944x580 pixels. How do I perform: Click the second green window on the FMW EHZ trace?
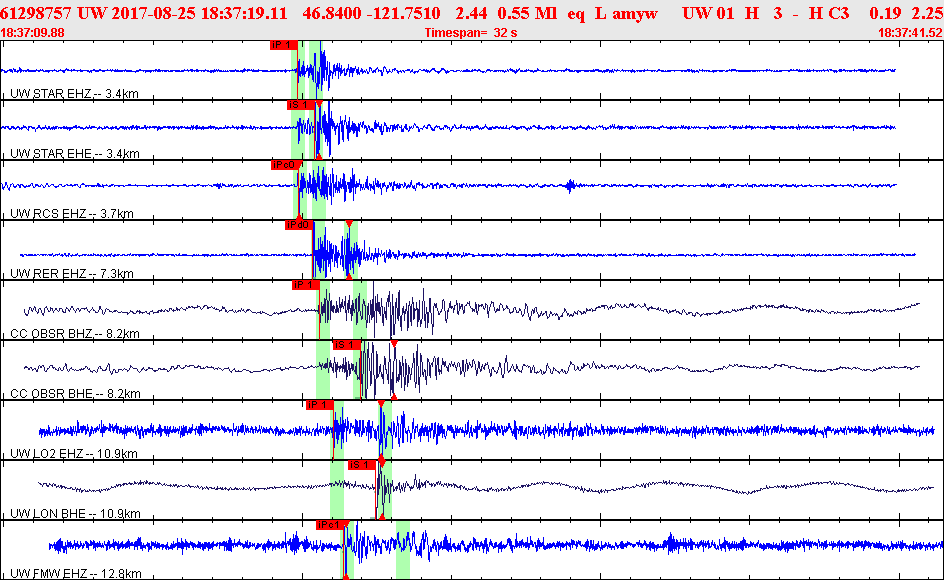click(403, 550)
